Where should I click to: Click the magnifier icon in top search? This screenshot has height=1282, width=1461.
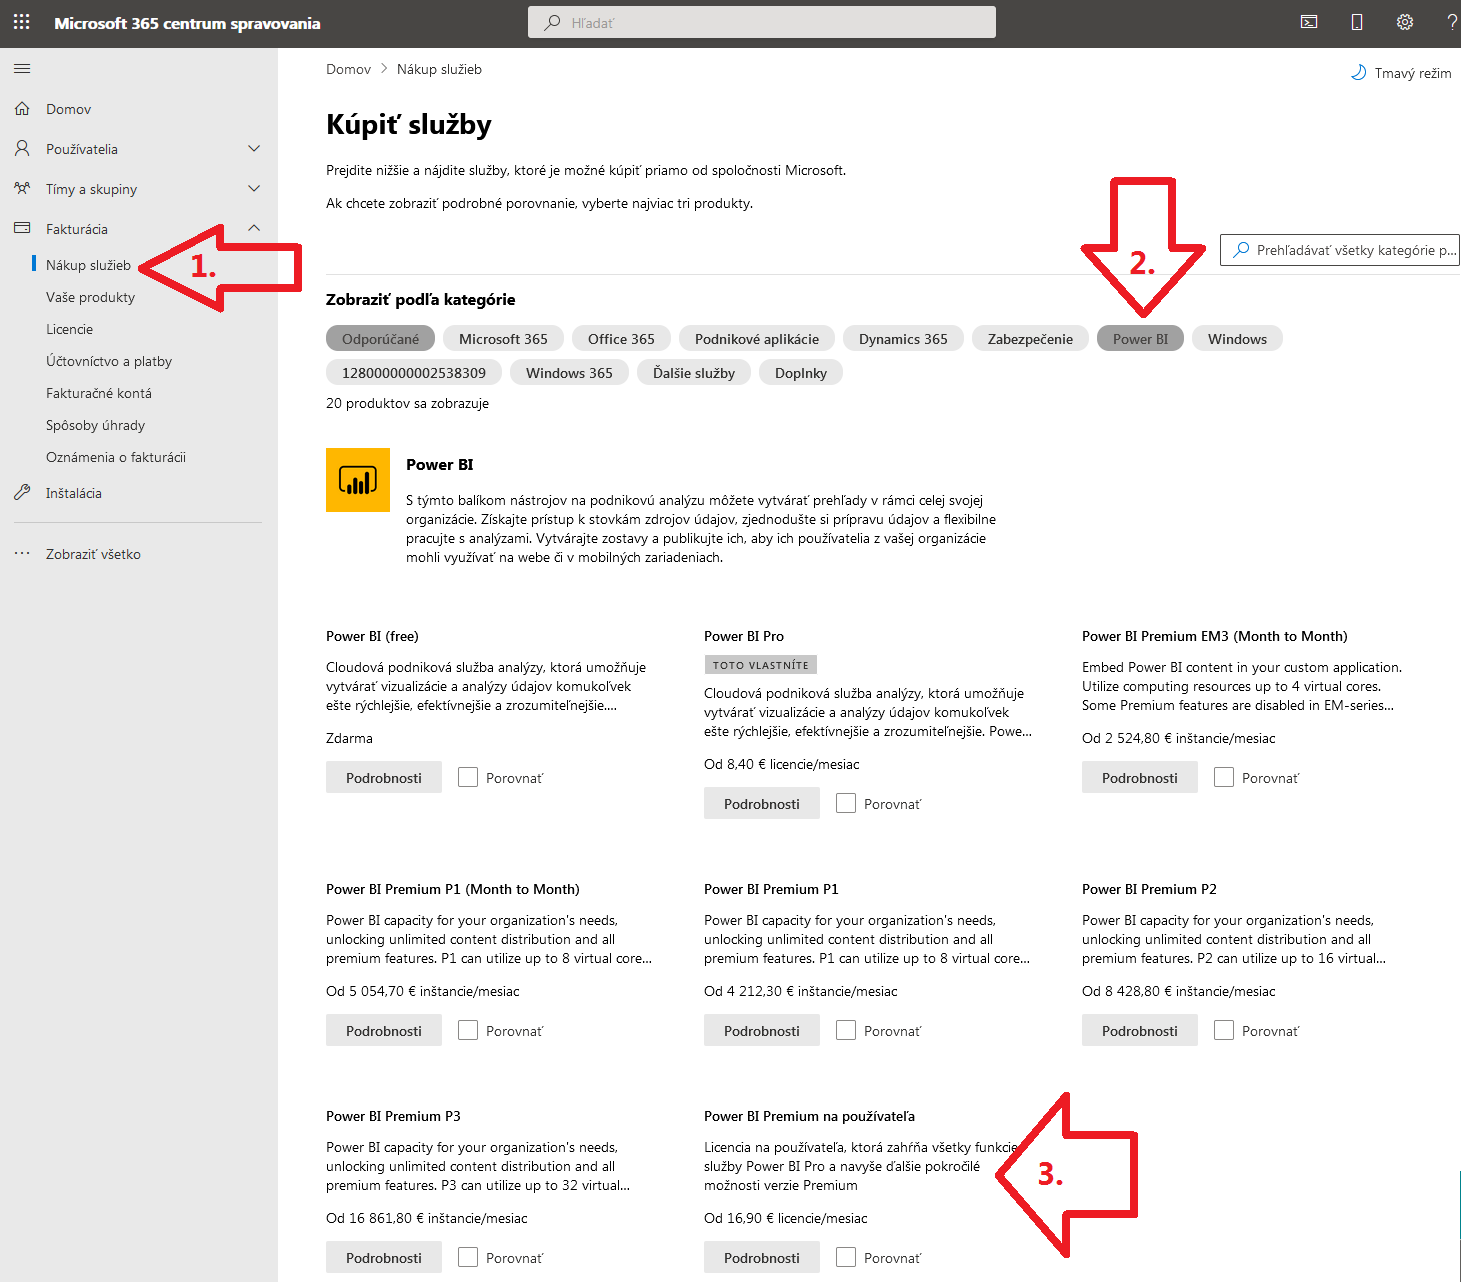pos(552,22)
